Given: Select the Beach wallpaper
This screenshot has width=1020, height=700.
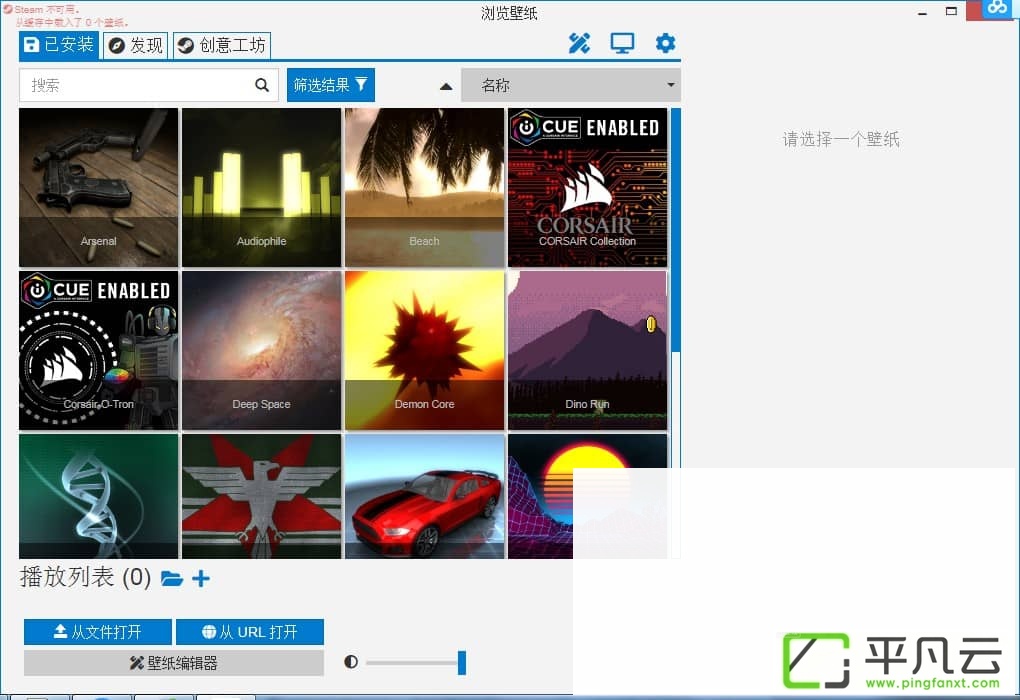Looking at the screenshot, I should [x=424, y=187].
